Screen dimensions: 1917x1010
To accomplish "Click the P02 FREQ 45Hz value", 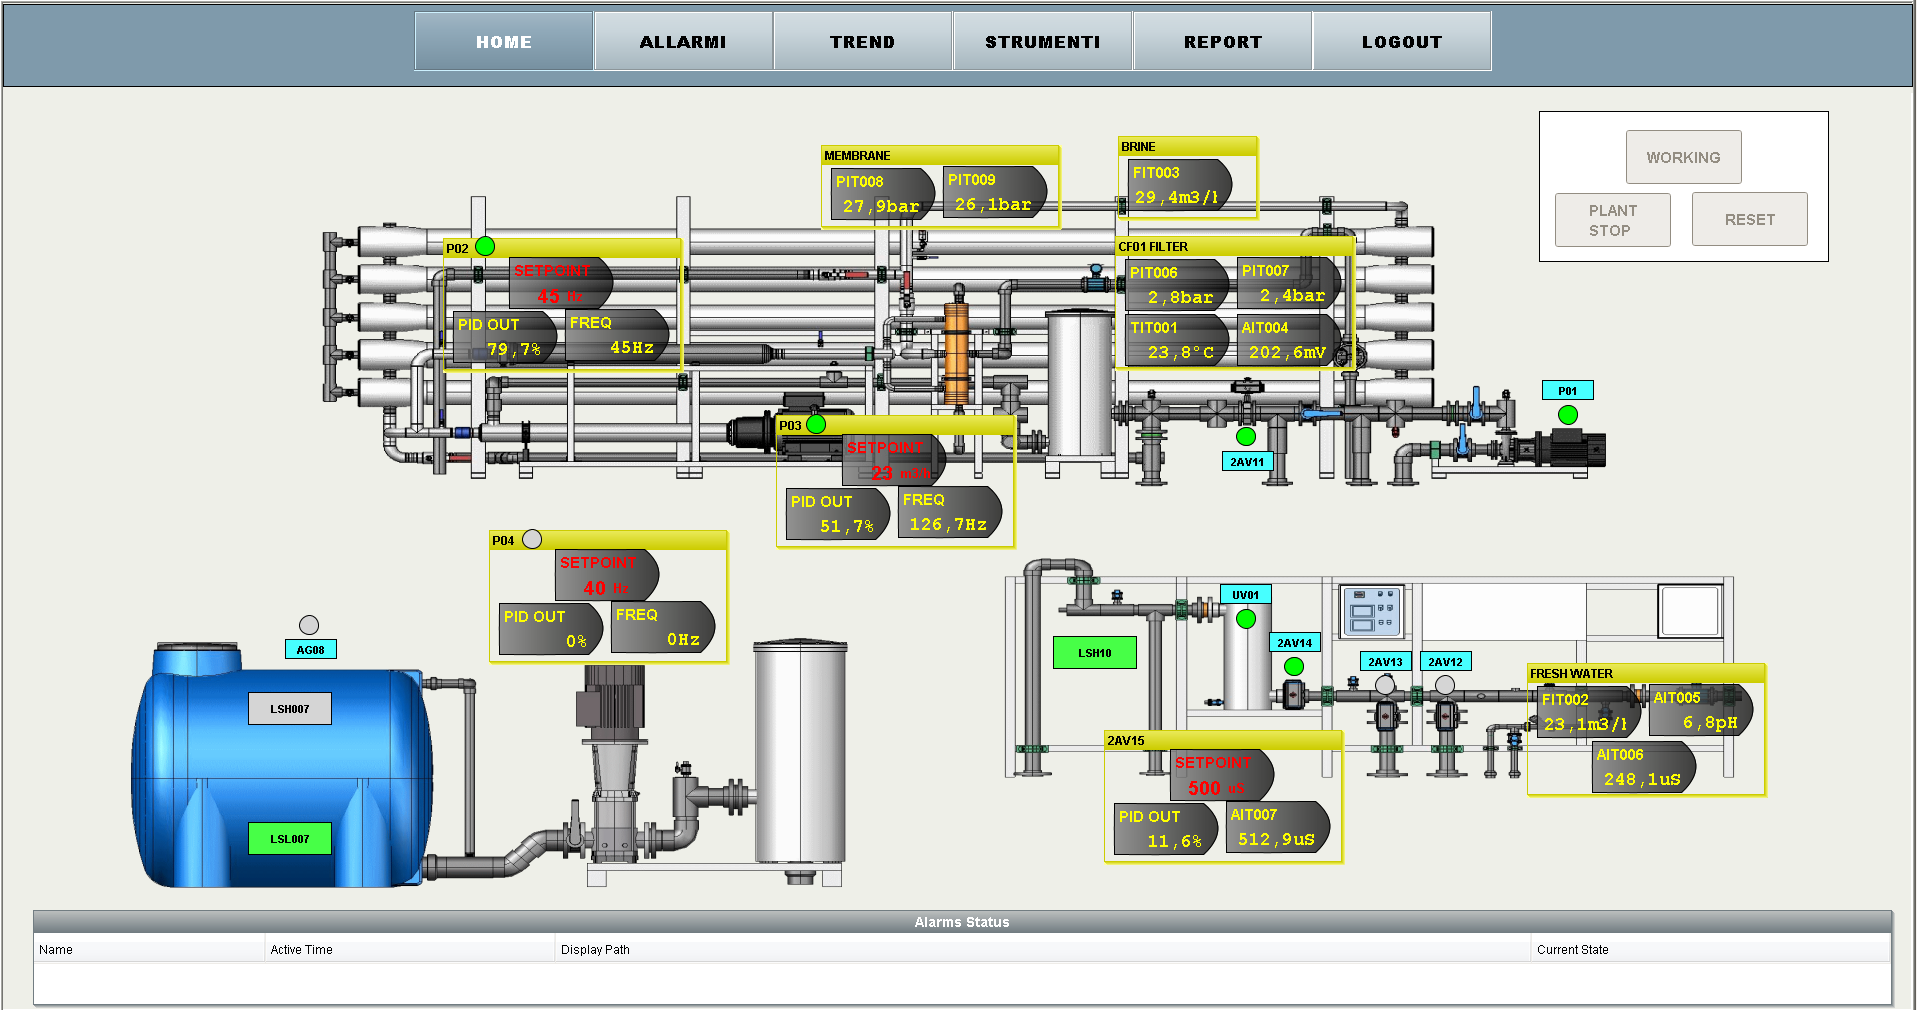I will [617, 335].
